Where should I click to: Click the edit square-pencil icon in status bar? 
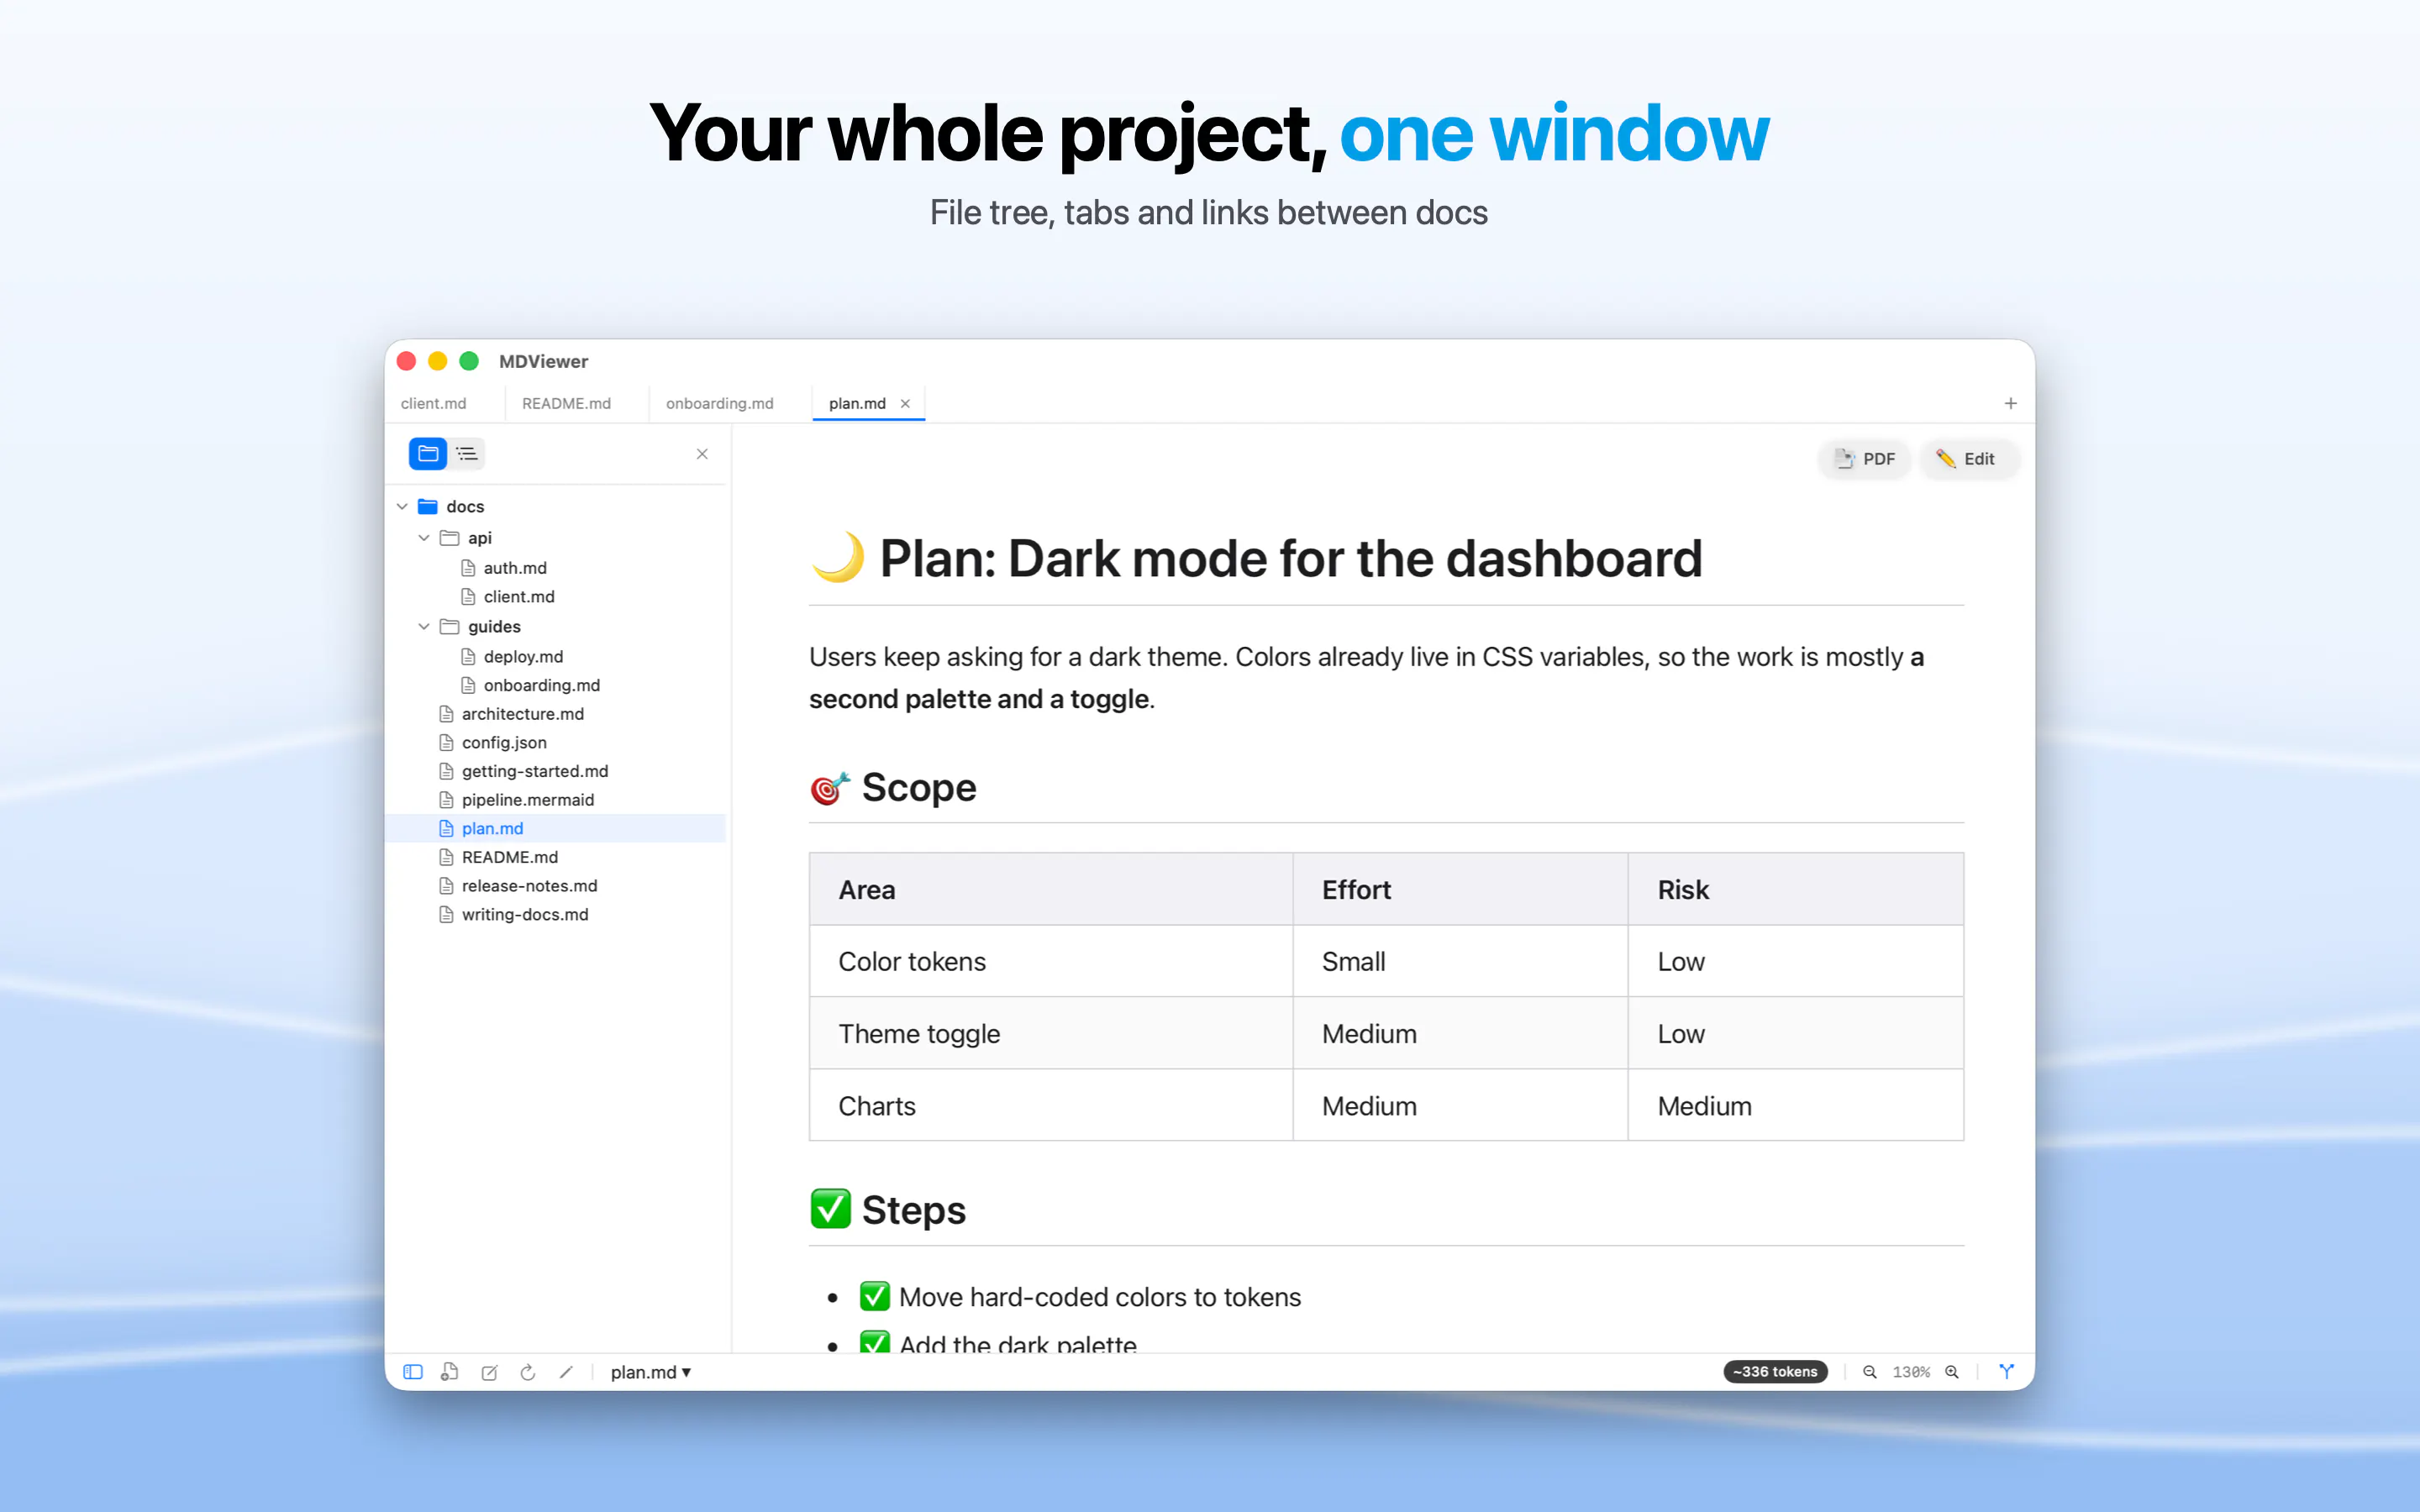[489, 1372]
